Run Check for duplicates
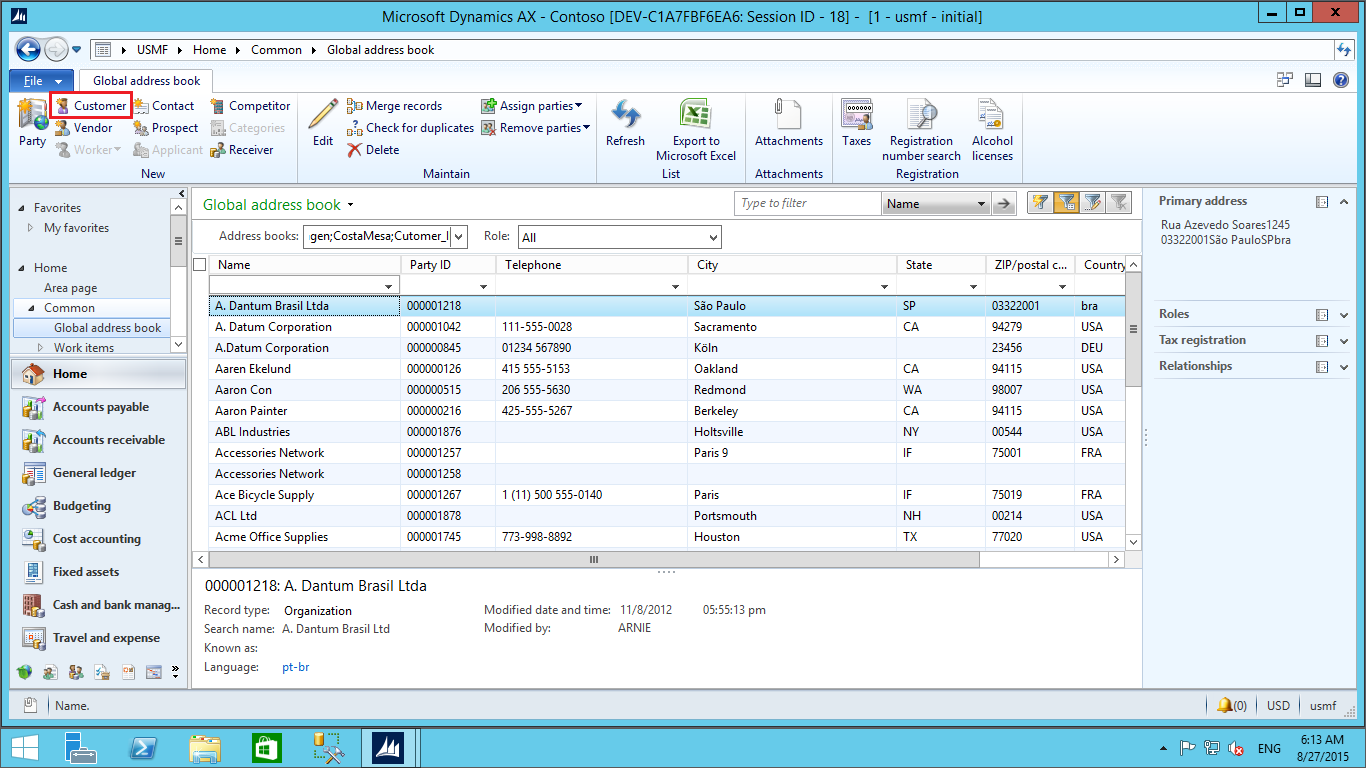1366x768 pixels. (410, 128)
